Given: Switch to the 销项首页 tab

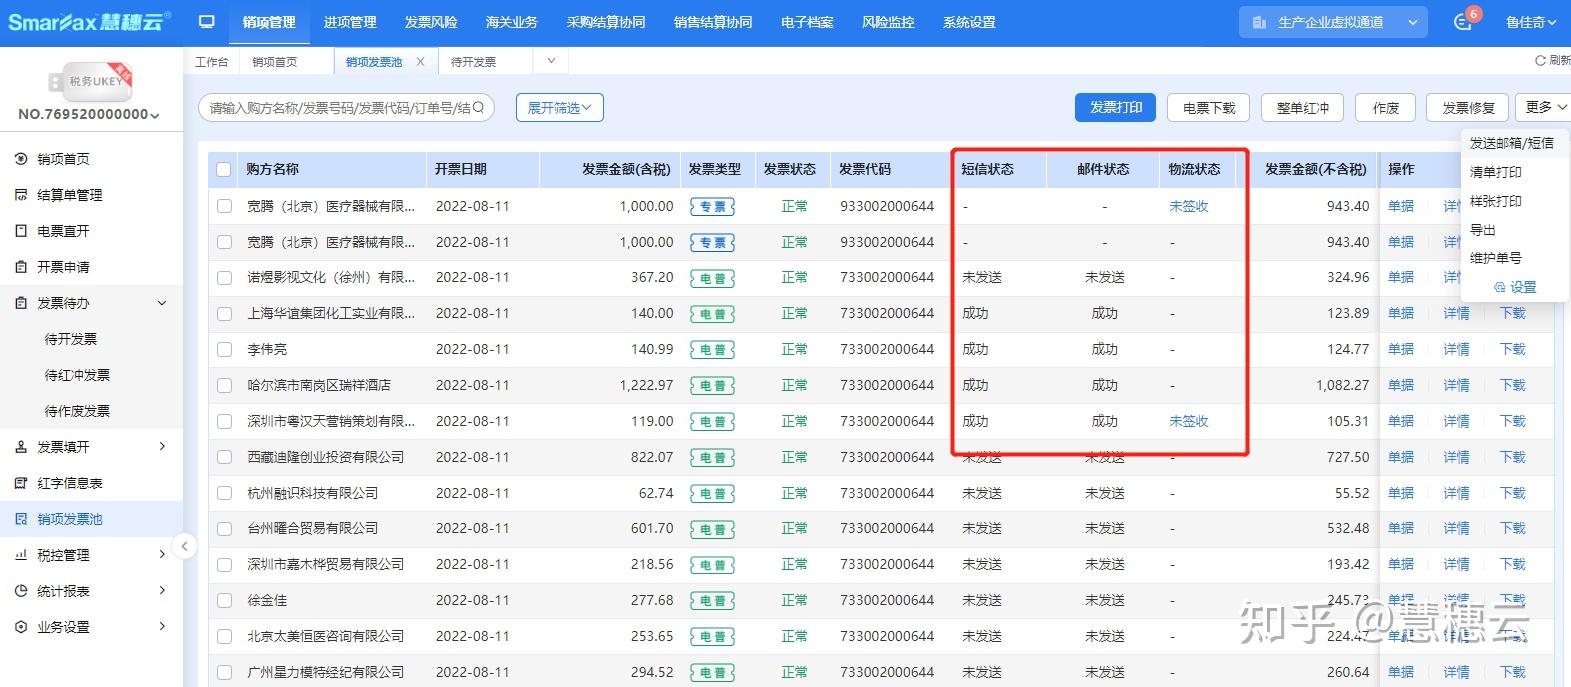Looking at the screenshot, I should (275, 62).
